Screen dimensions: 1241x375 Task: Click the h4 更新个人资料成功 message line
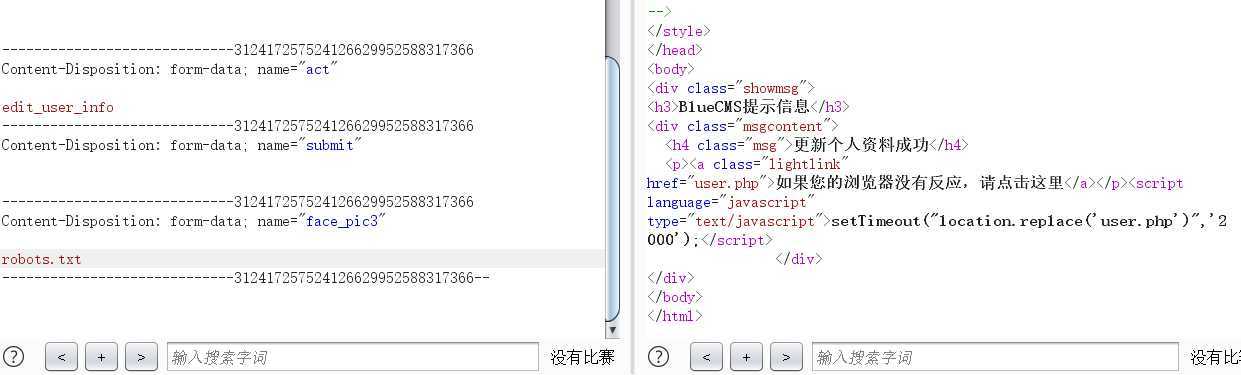point(817,145)
